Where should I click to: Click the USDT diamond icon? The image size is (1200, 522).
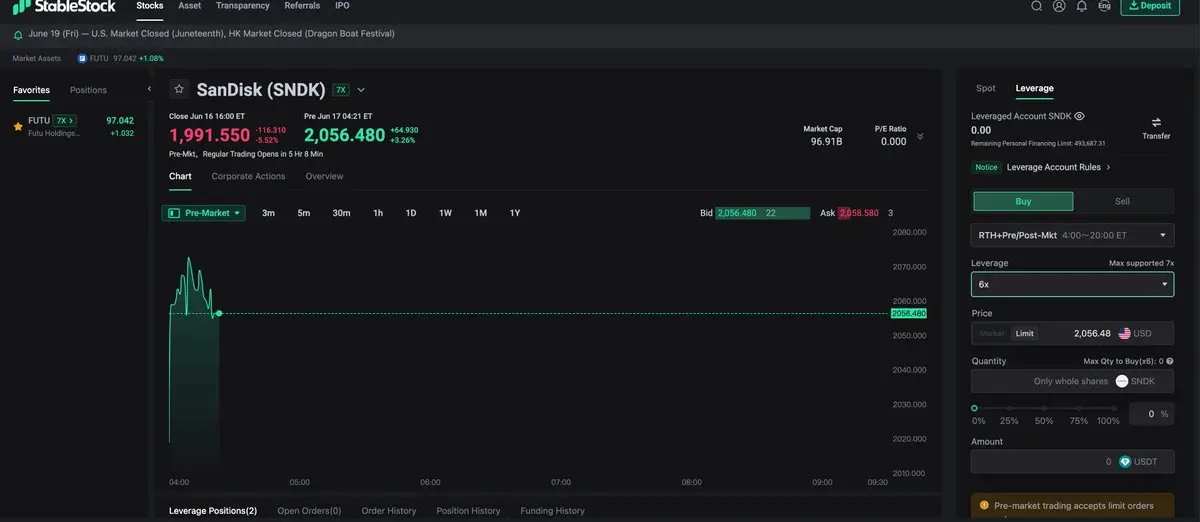pyautogui.click(x=1125, y=462)
